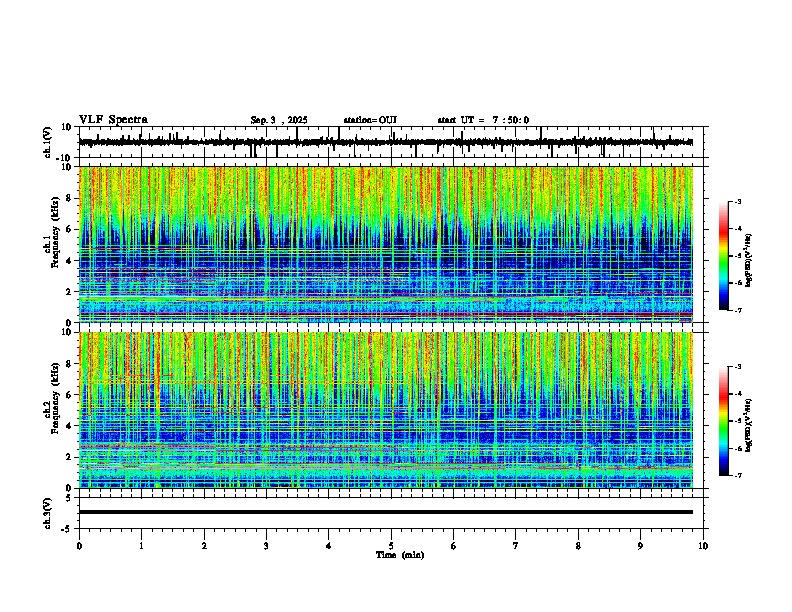Screen dimensions: 792x612
Task: Click the "Time (min)" x-axis label
Action: pos(400,555)
